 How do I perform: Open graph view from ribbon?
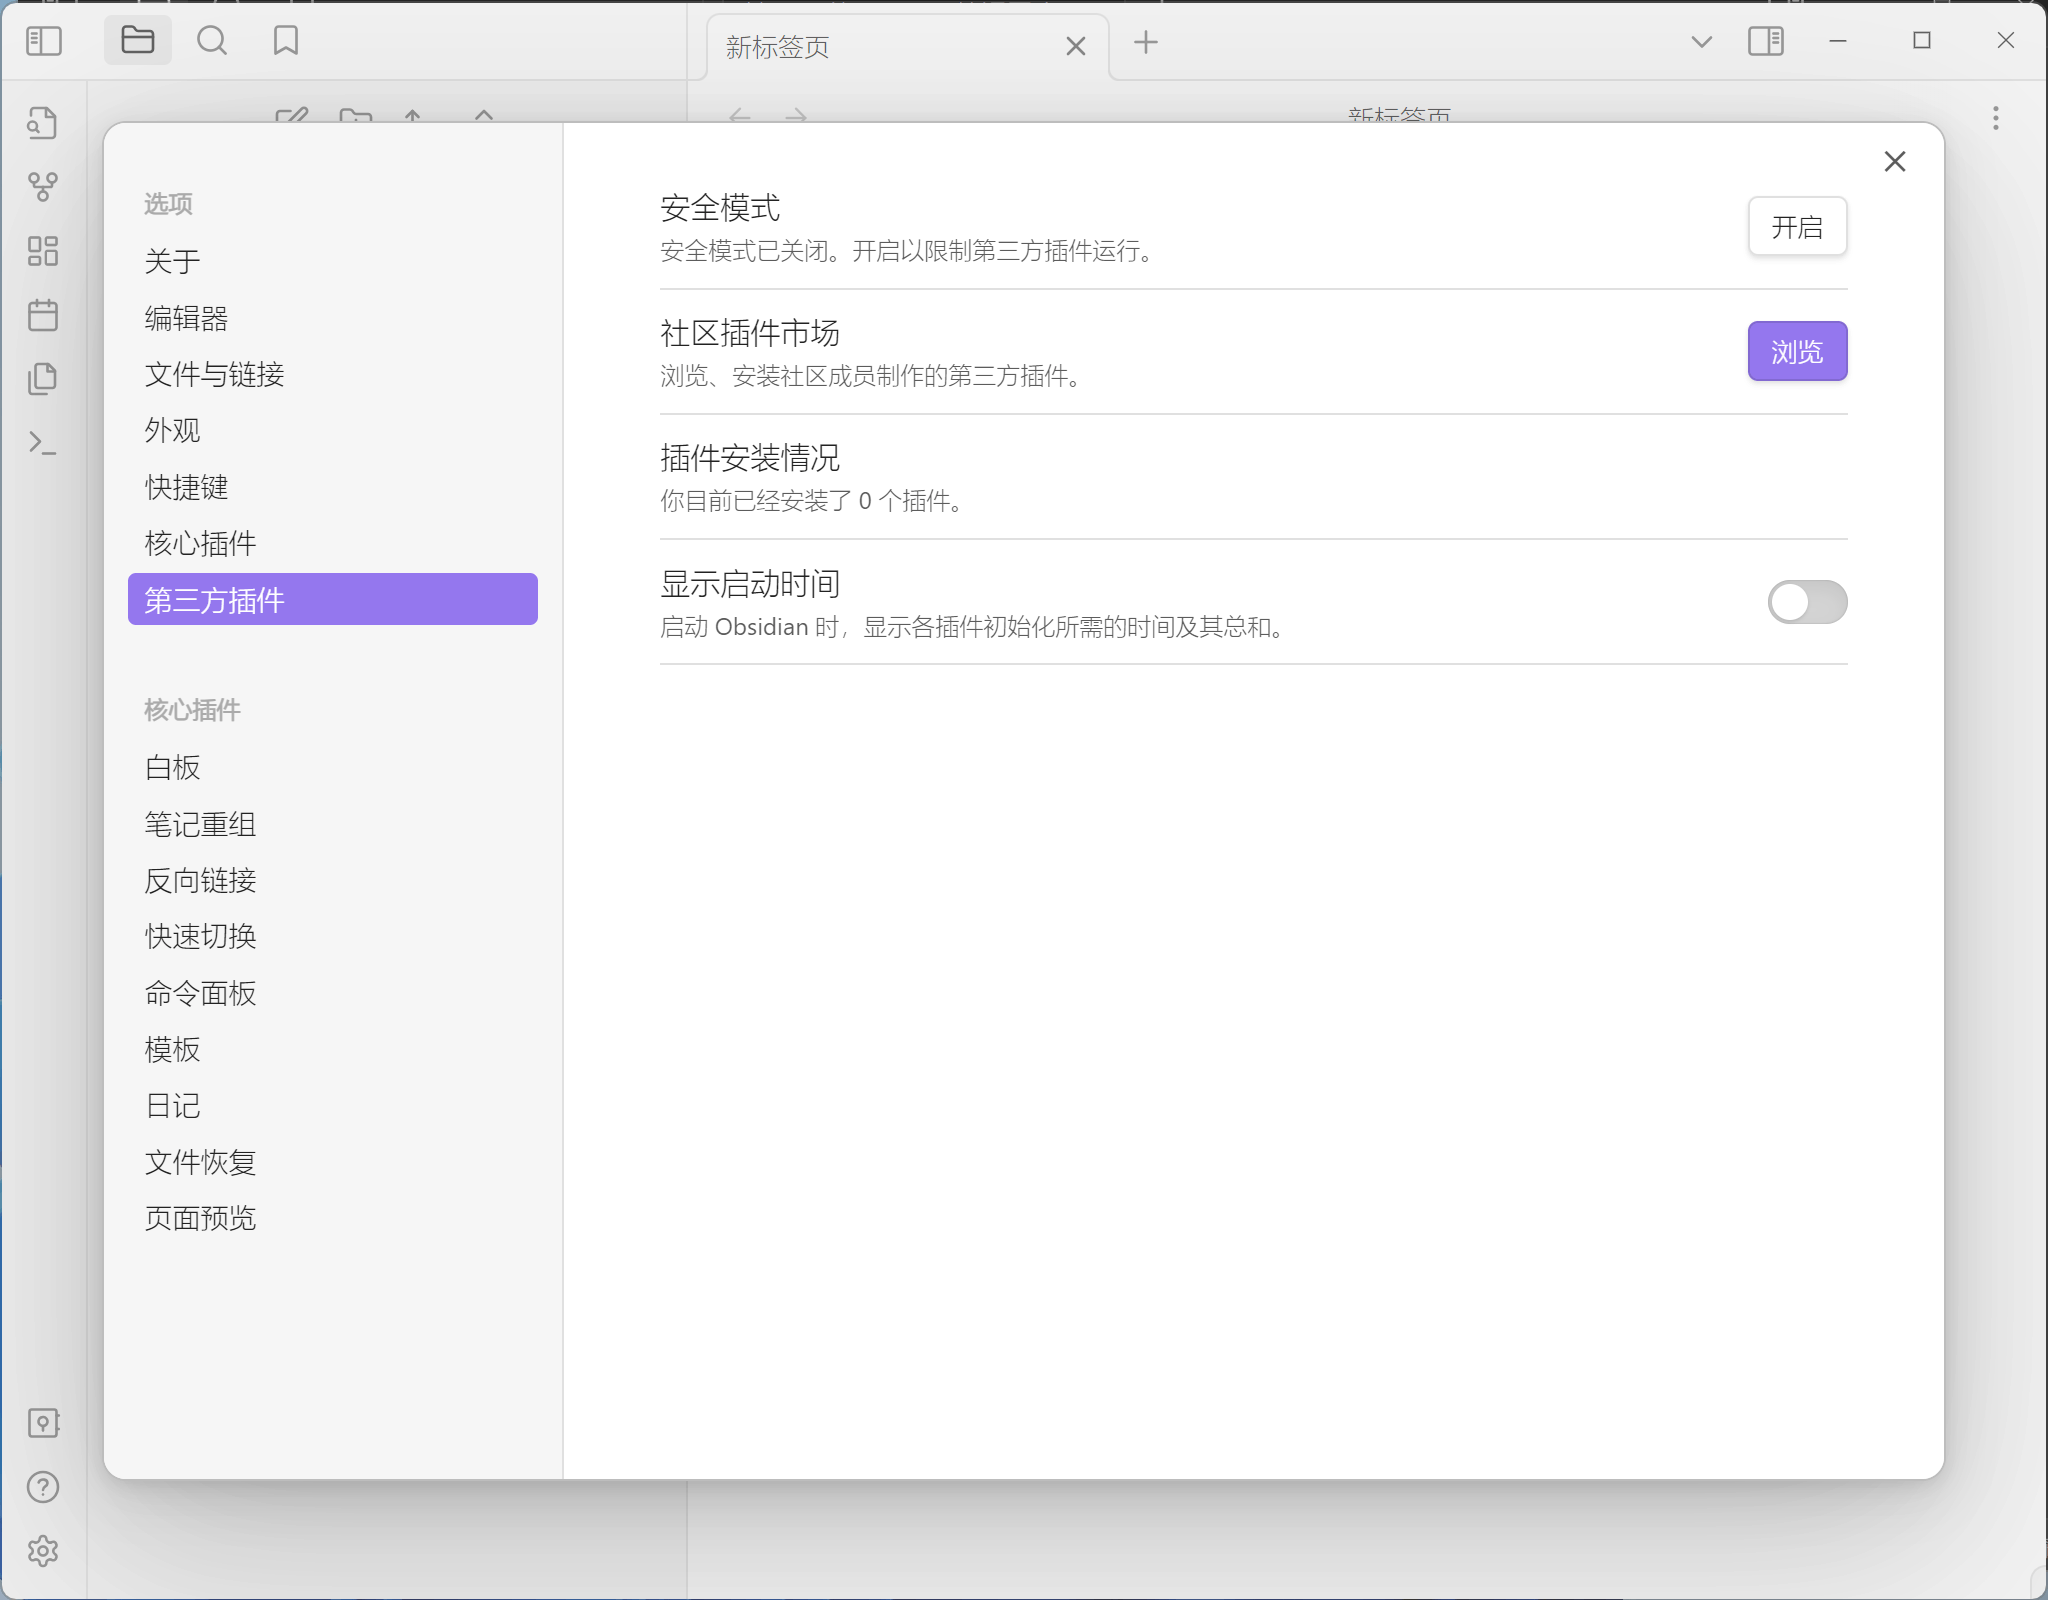[x=43, y=186]
